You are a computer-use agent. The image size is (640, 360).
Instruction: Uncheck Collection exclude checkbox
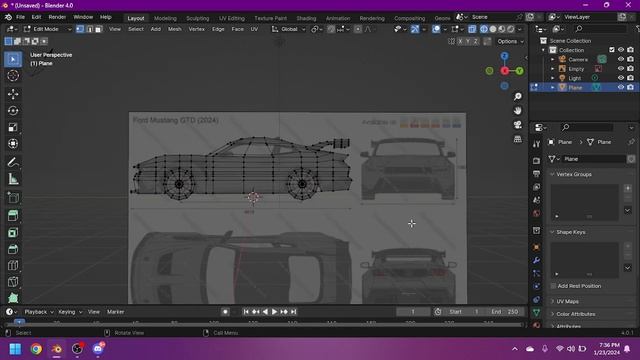pyautogui.click(x=611, y=50)
